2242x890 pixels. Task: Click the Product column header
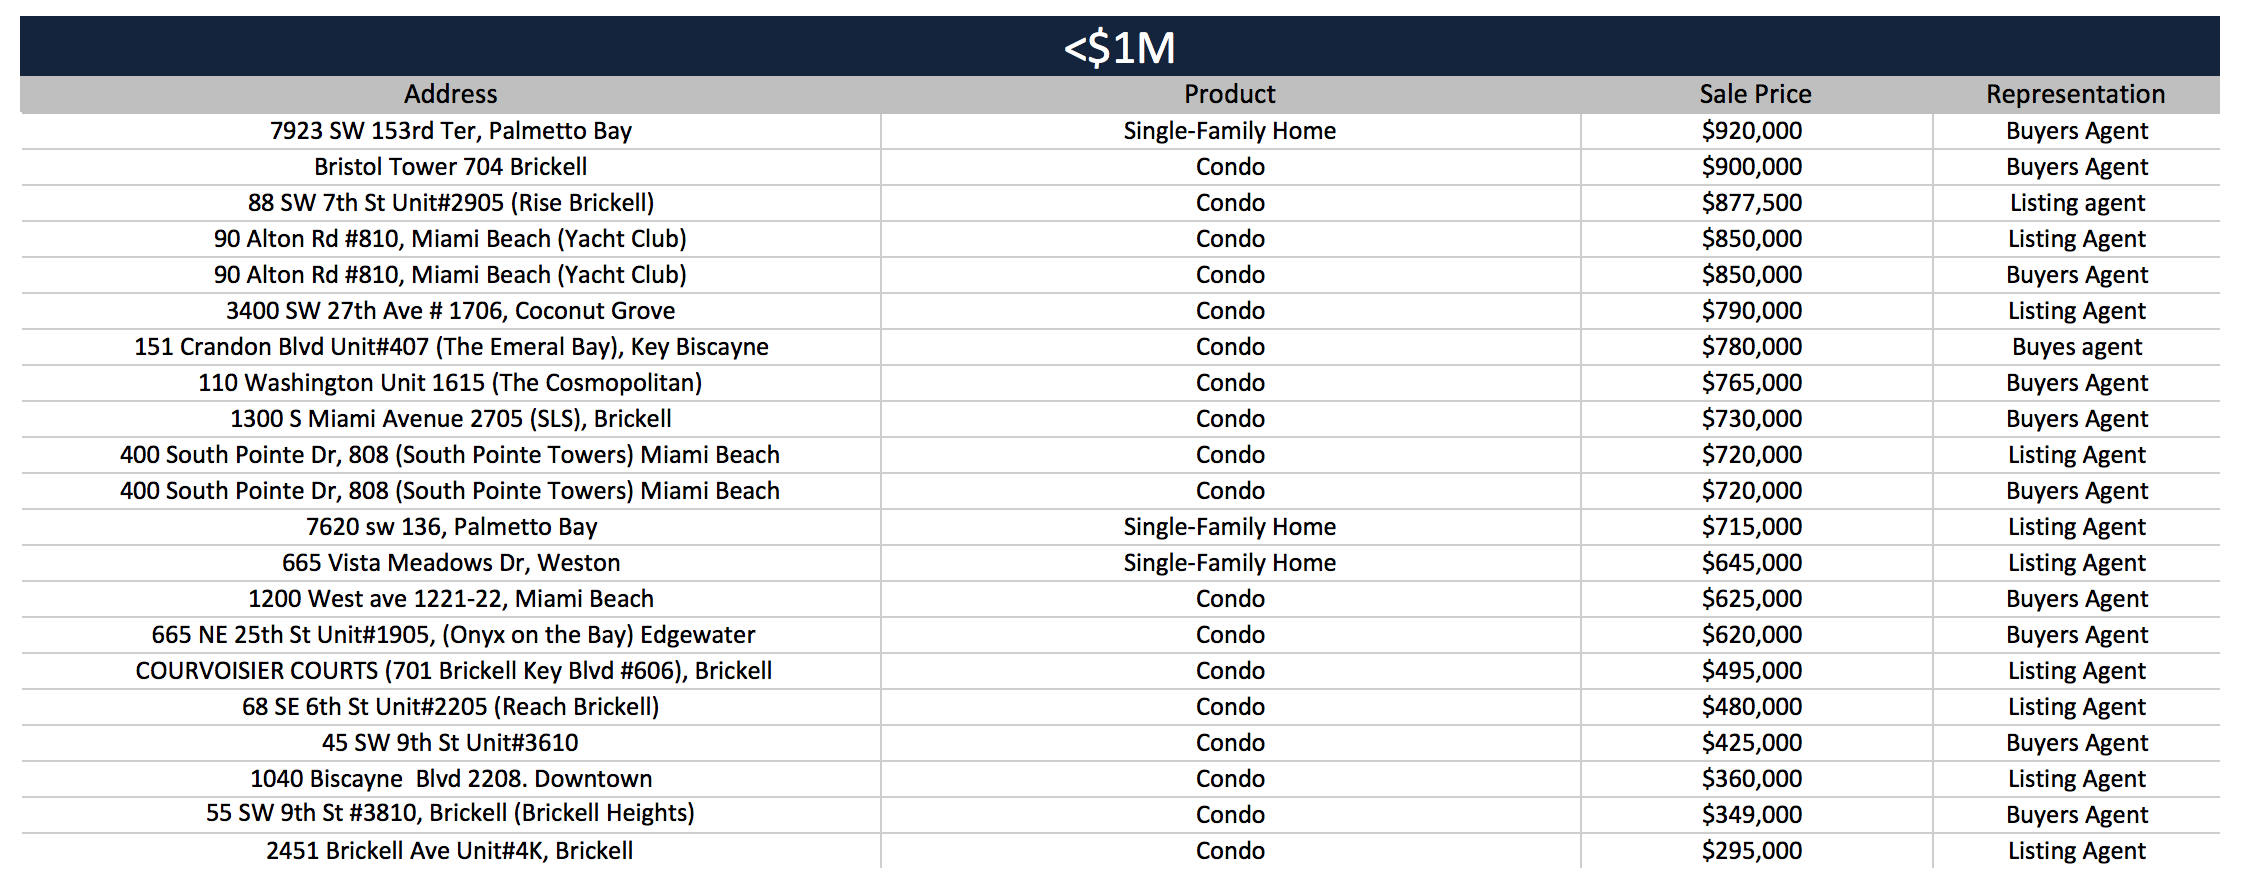(x=1230, y=94)
